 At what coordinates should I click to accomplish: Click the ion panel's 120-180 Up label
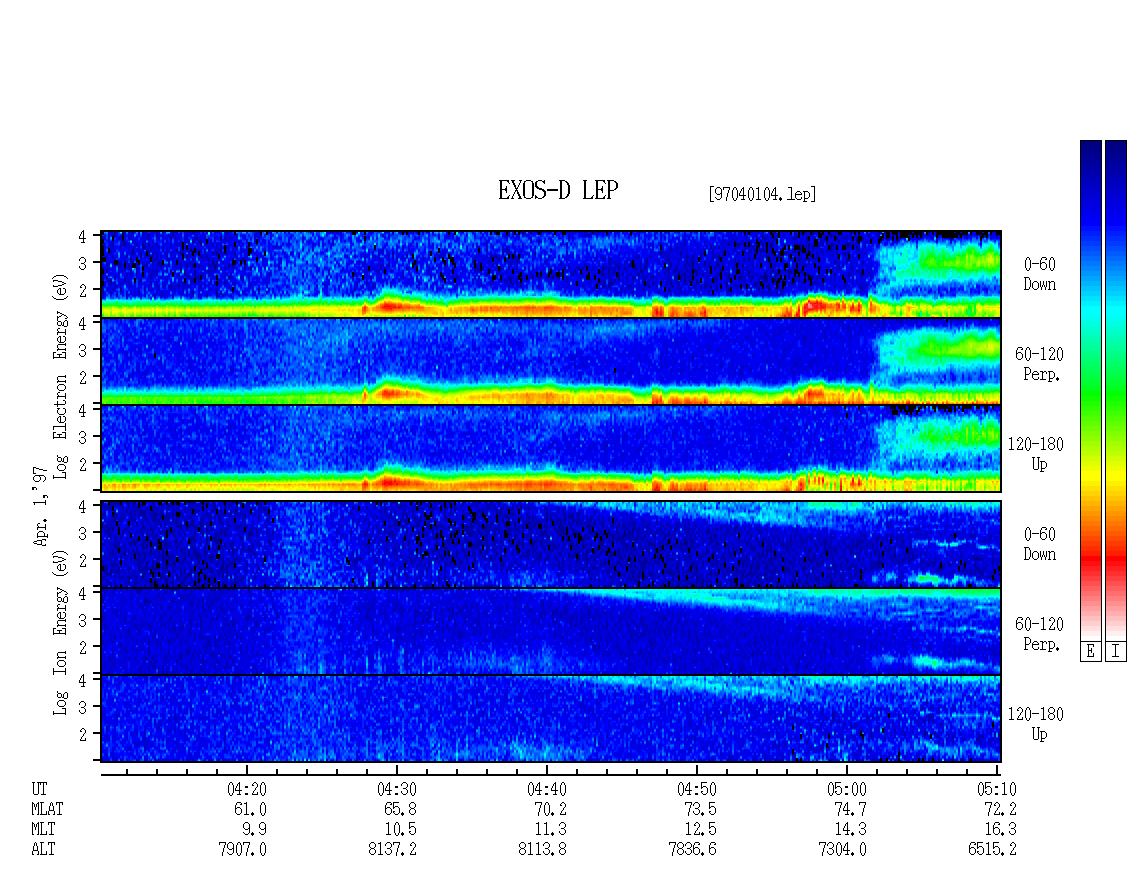point(1036,724)
